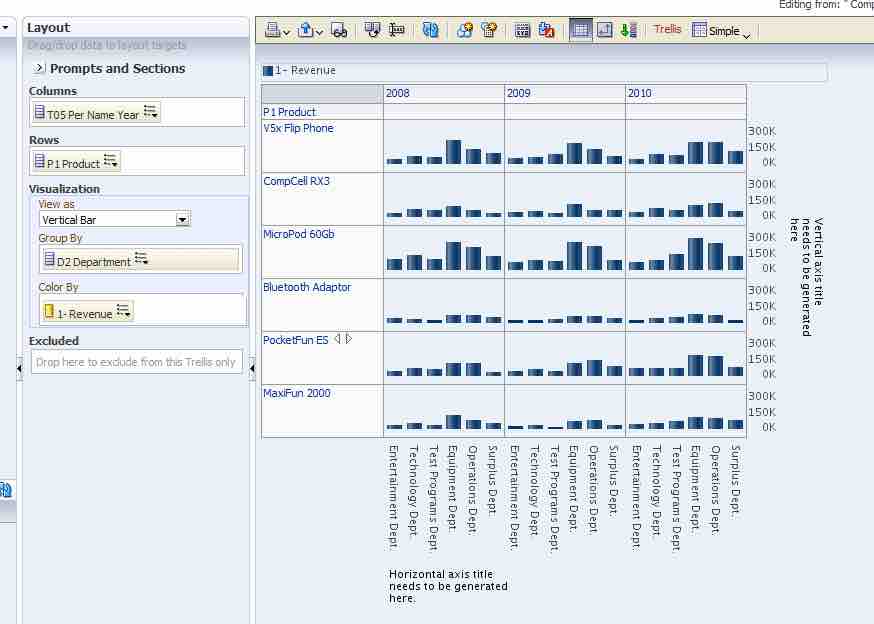Click the chart layout icon beside the grid icon
The image size is (874, 624).
[605, 29]
